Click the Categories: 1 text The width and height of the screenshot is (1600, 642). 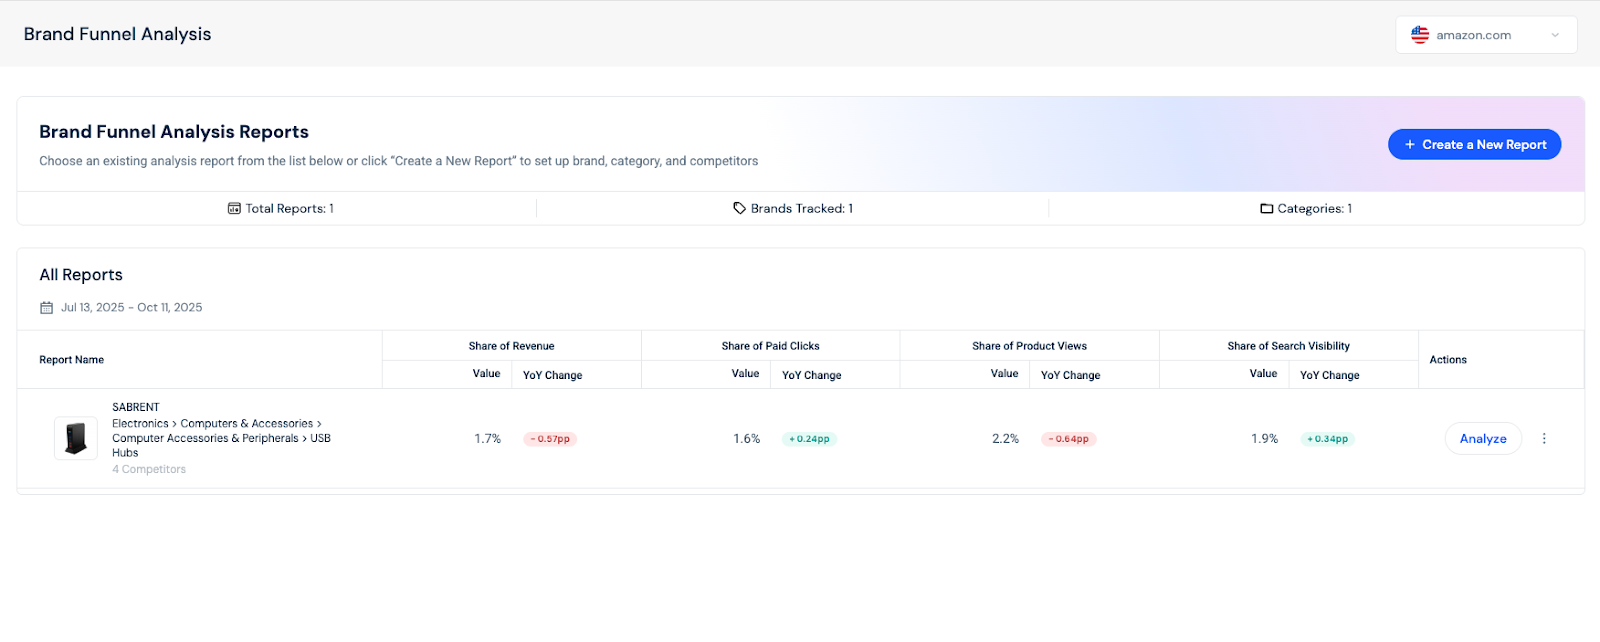click(x=1315, y=208)
